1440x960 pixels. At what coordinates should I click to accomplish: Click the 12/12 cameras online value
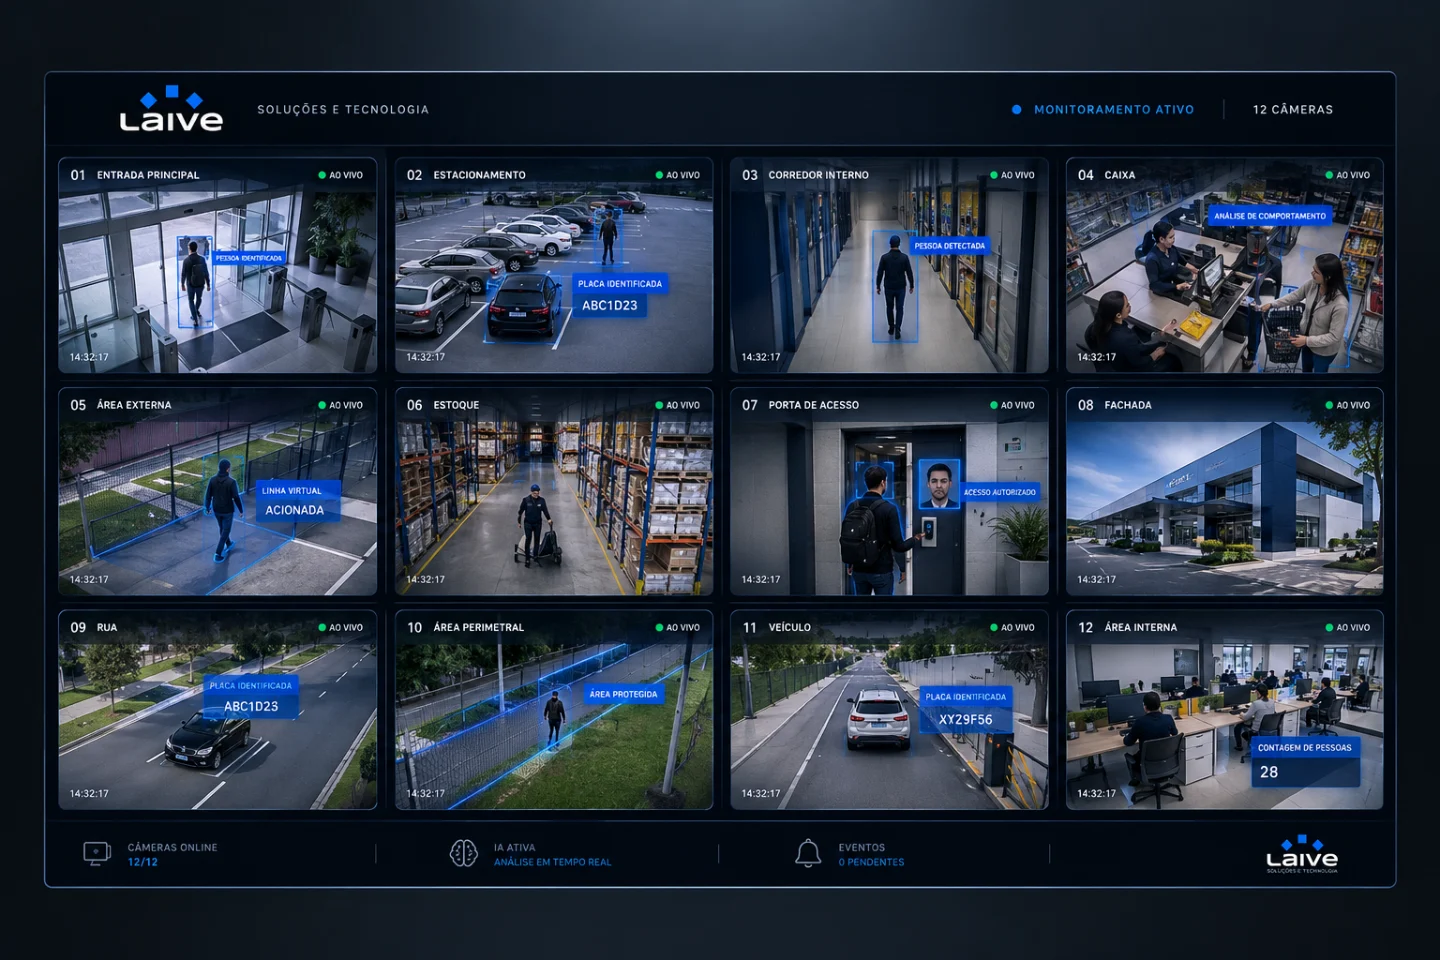(143, 862)
